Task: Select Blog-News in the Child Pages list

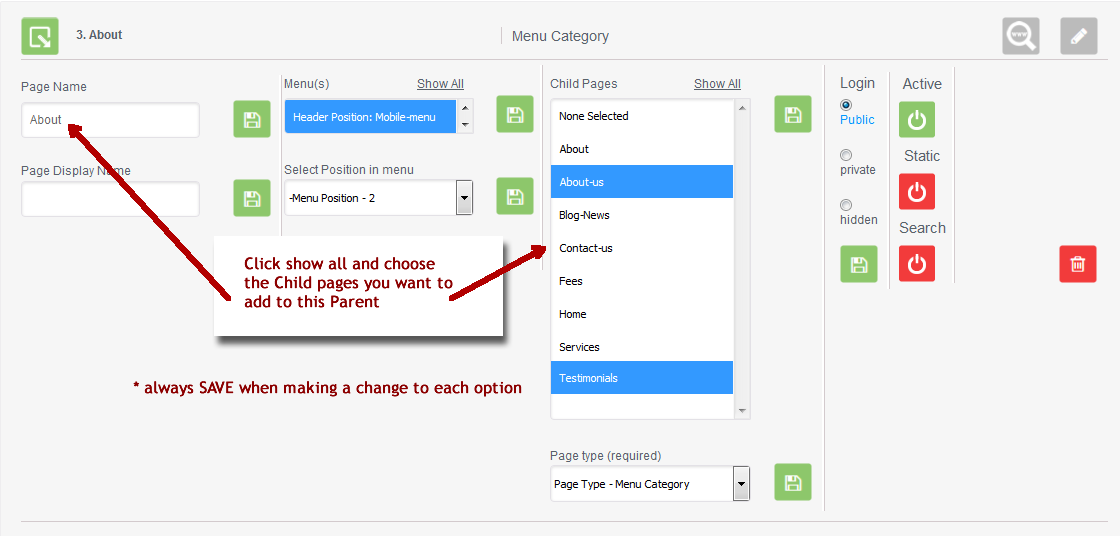Action: [584, 215]
